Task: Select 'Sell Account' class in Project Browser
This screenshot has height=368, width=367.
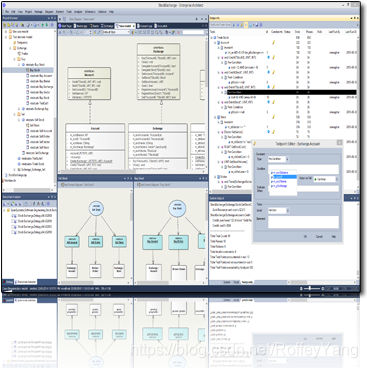Action: click(x=41, y=131)
